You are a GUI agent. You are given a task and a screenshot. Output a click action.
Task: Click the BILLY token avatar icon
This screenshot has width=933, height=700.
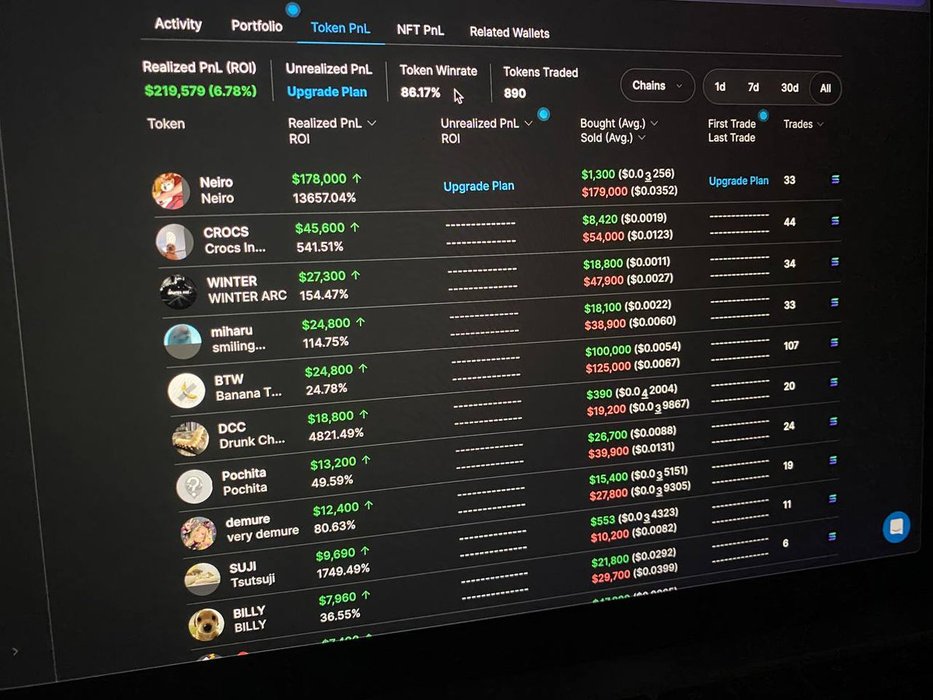click(205, 623)
